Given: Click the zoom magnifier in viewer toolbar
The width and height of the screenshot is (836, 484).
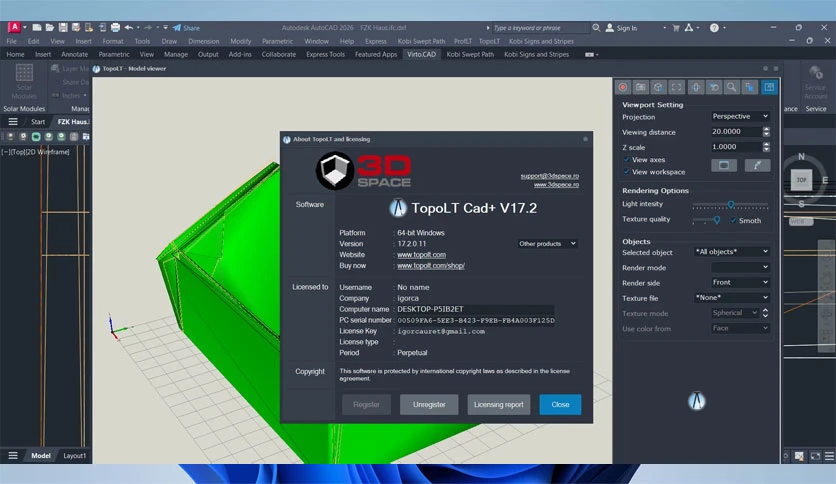Looking at the screenshot, I should 732,87.
